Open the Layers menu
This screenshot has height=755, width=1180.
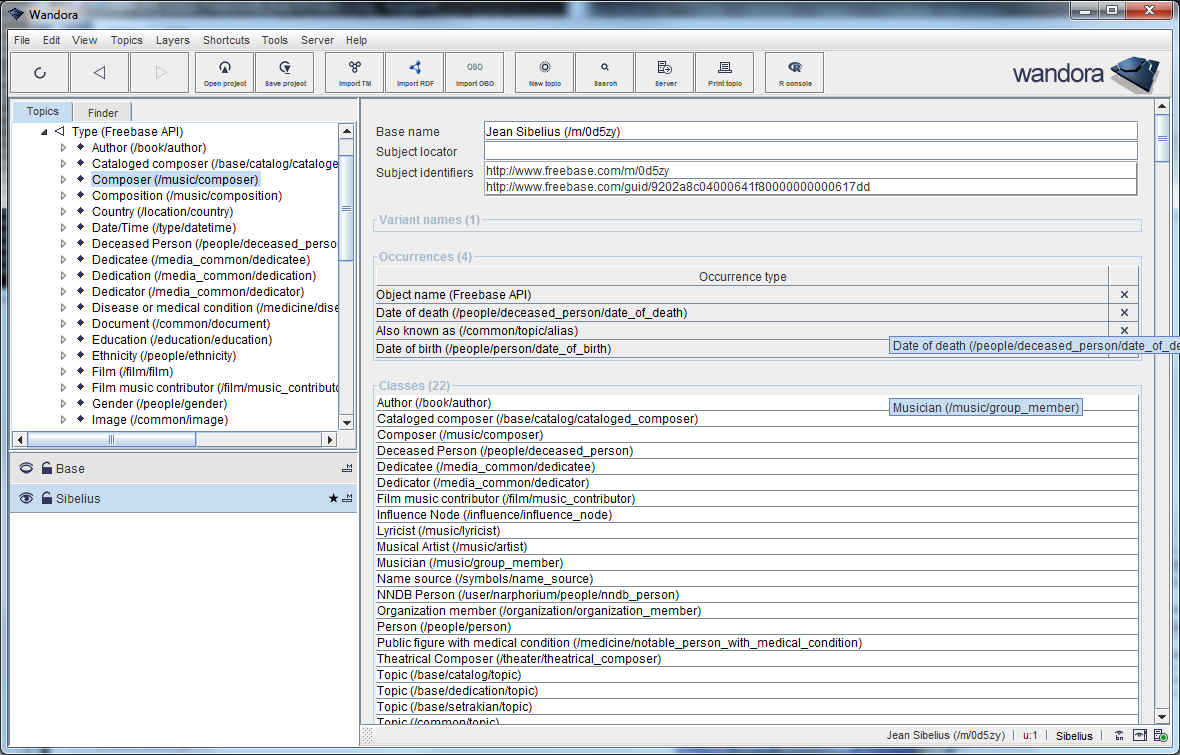click(x=172, y=40)
